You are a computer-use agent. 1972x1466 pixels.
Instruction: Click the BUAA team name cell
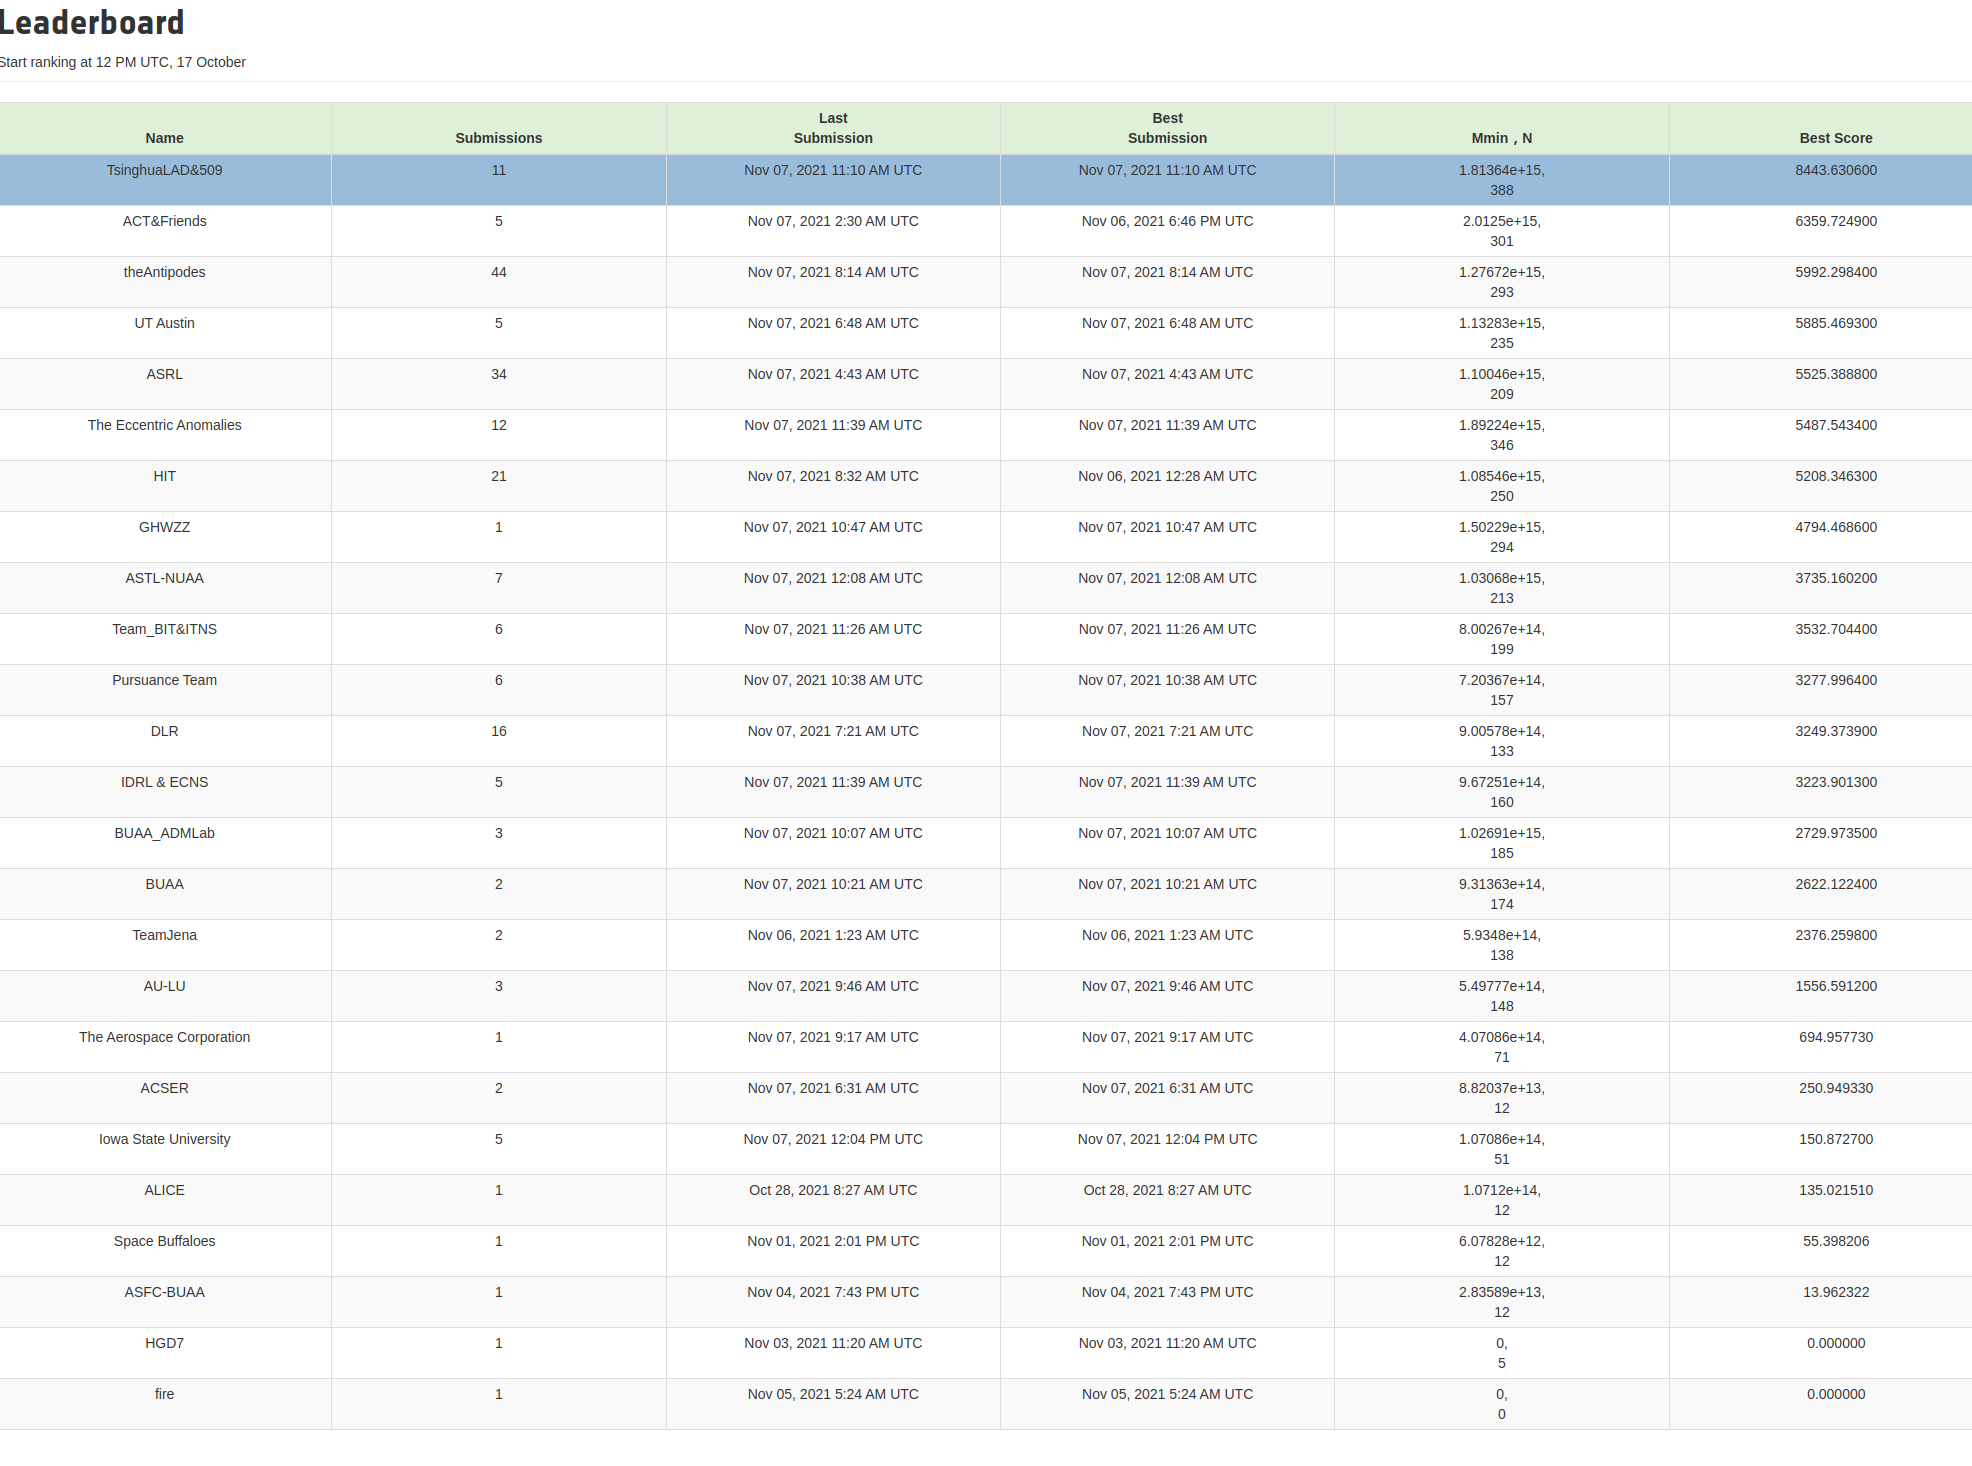(x=164, y=884)
